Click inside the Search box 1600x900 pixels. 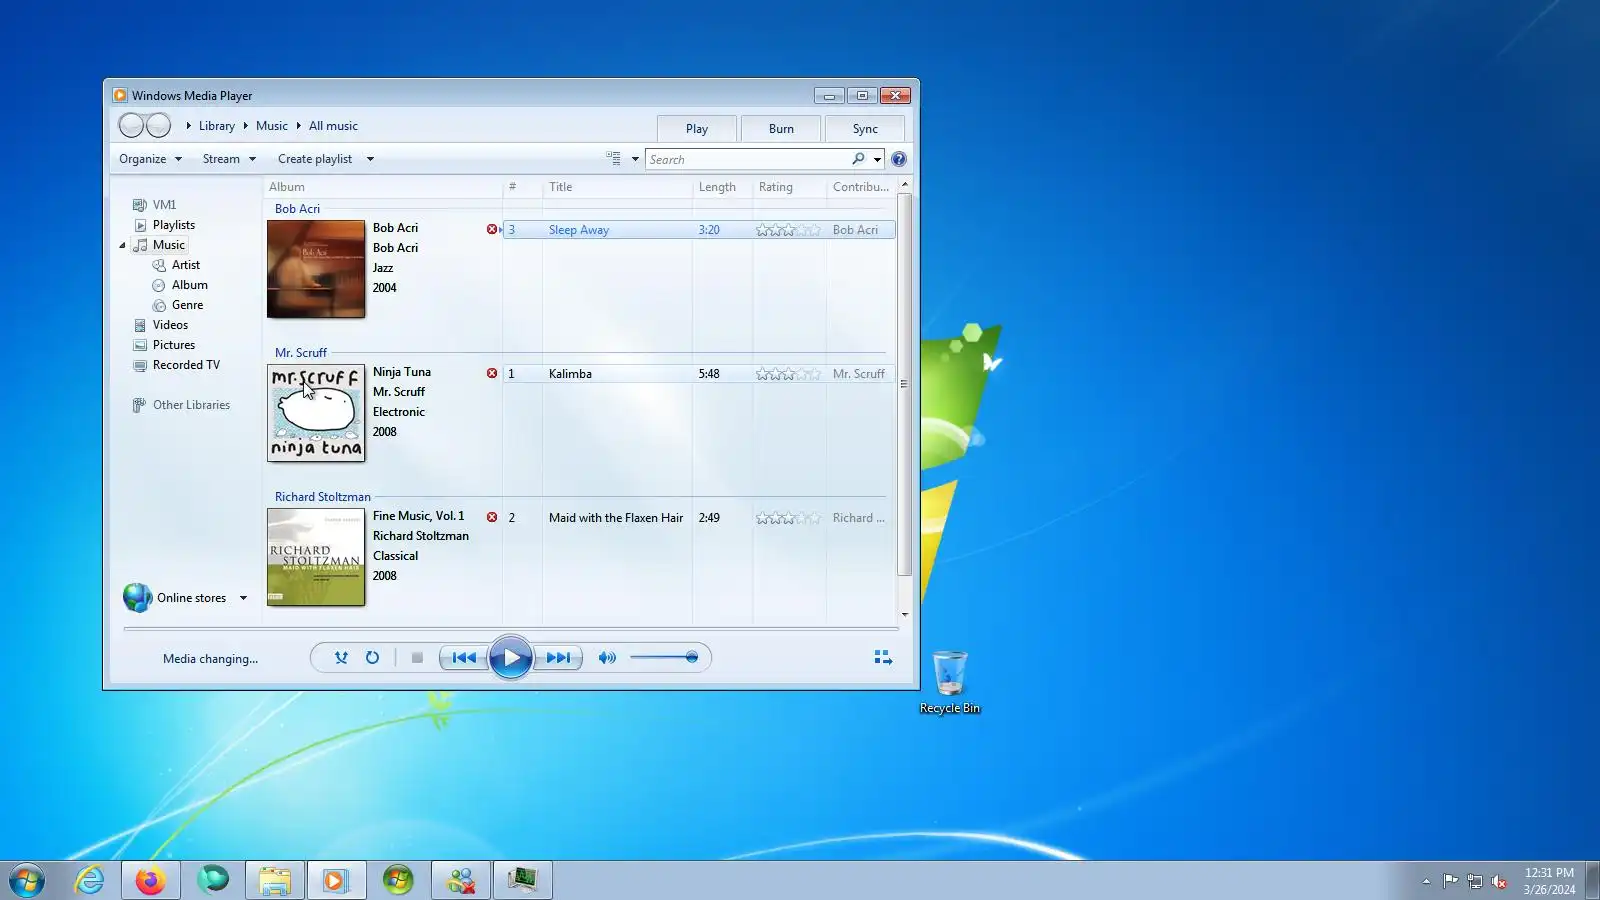(748, 159)
